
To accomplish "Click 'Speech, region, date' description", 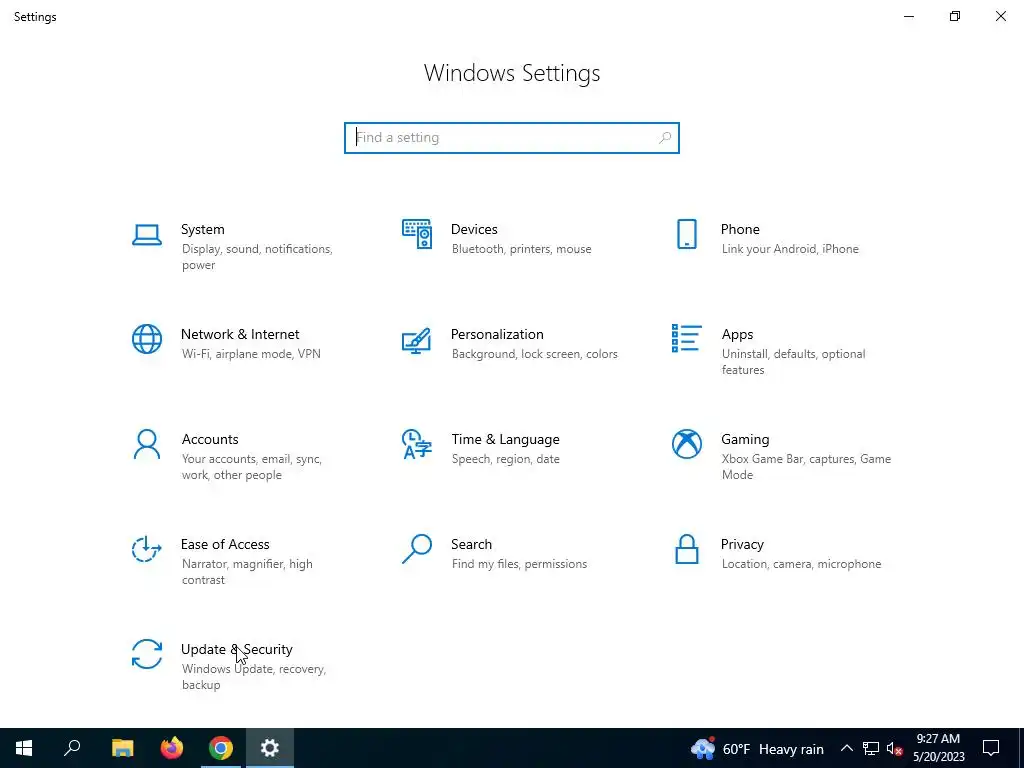I will (505, 459).
